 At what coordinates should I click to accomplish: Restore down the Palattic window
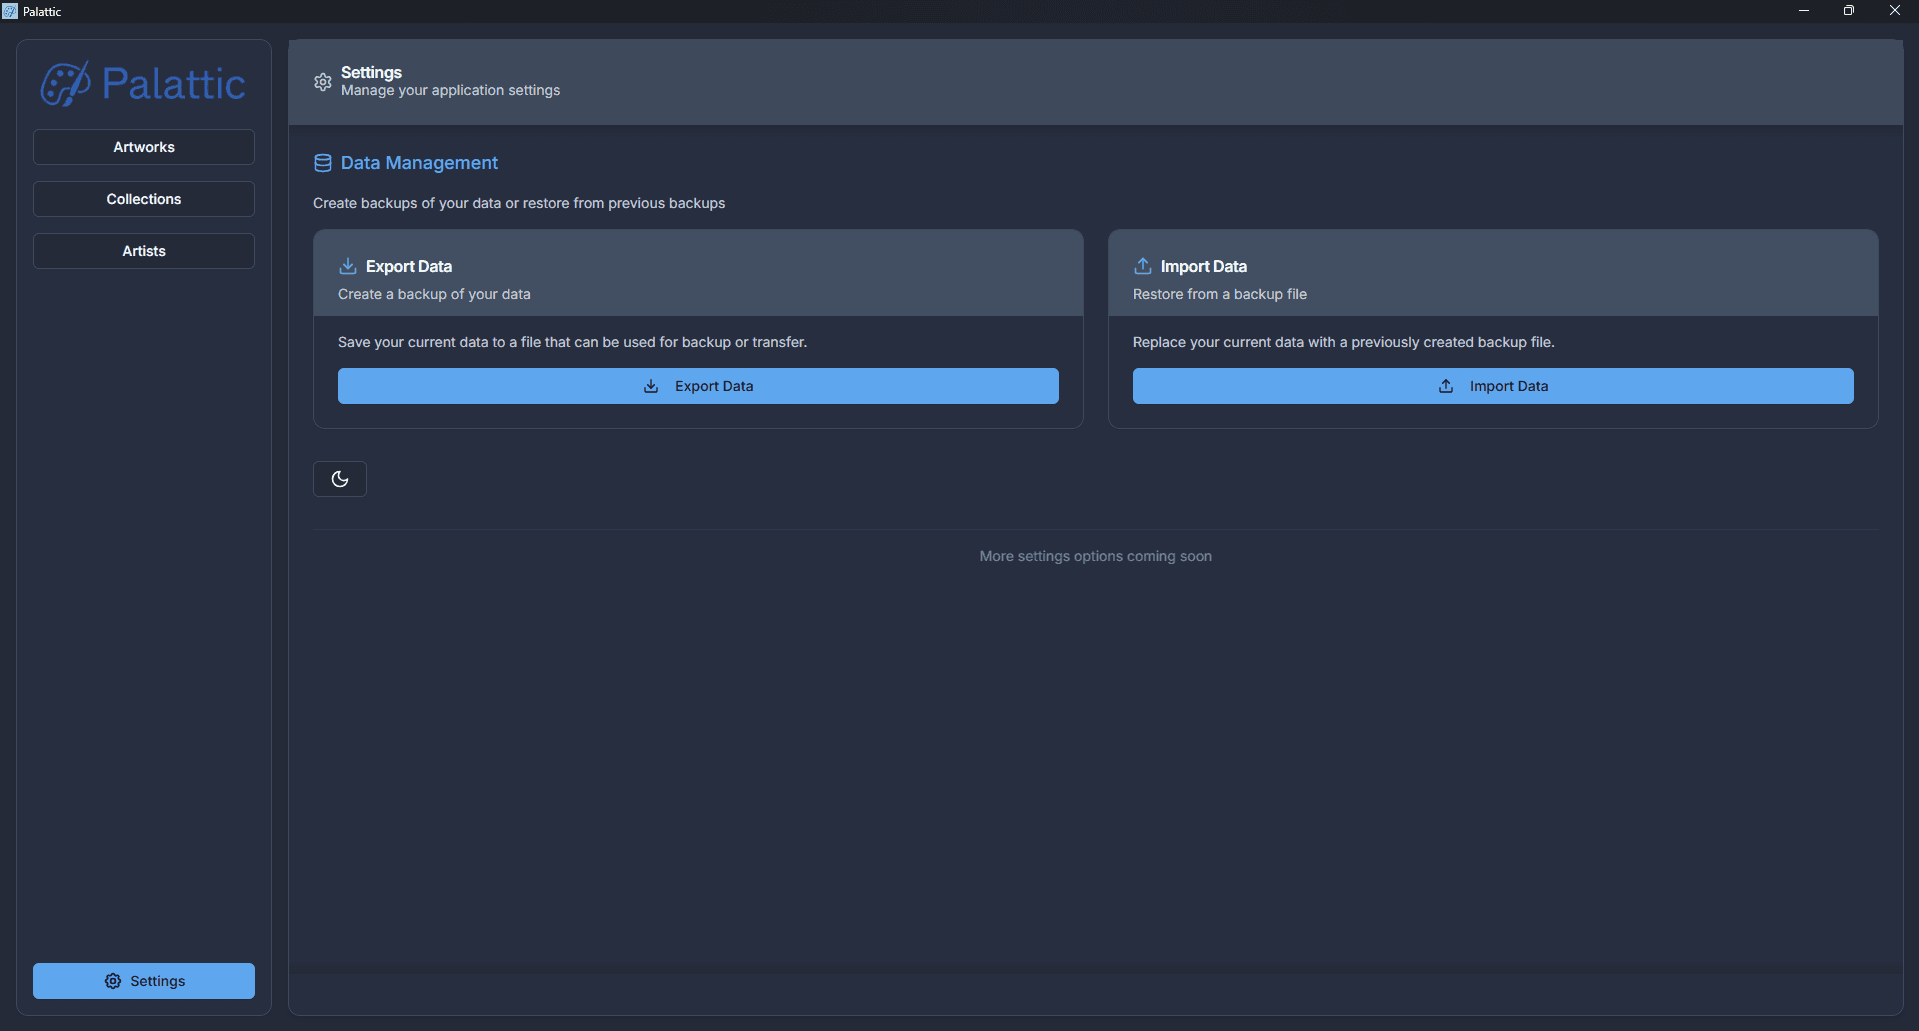(1849, 11)
